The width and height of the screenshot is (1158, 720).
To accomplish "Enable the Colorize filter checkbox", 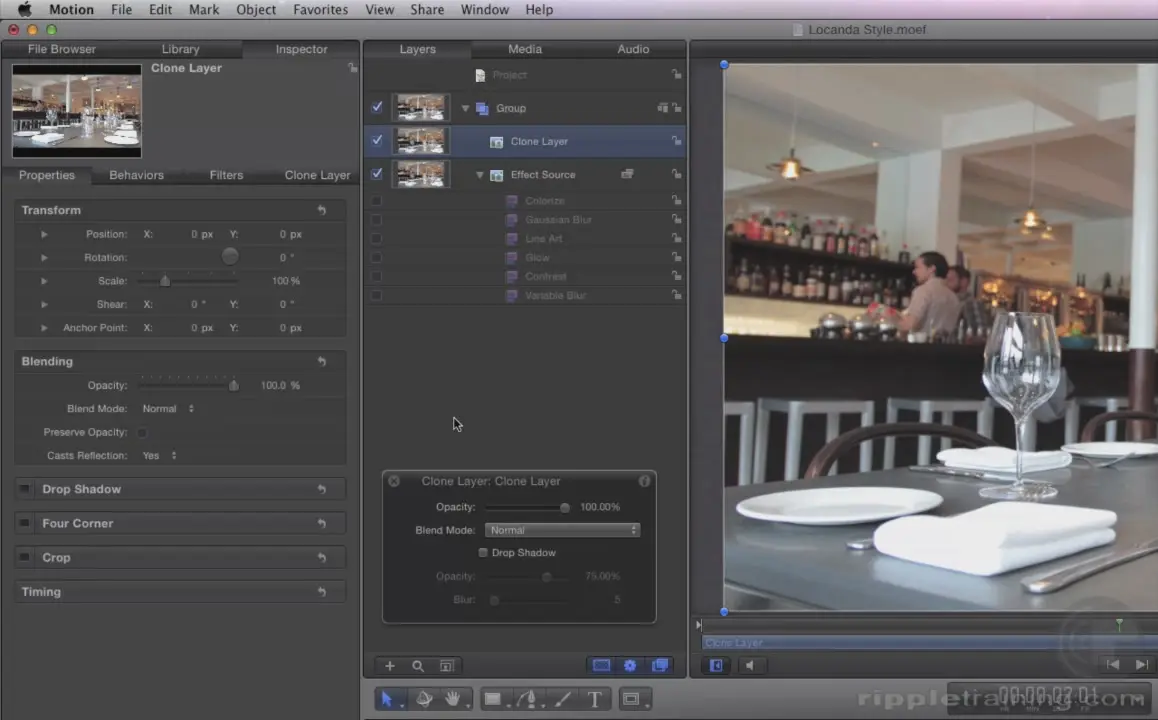I will (376, 201).
